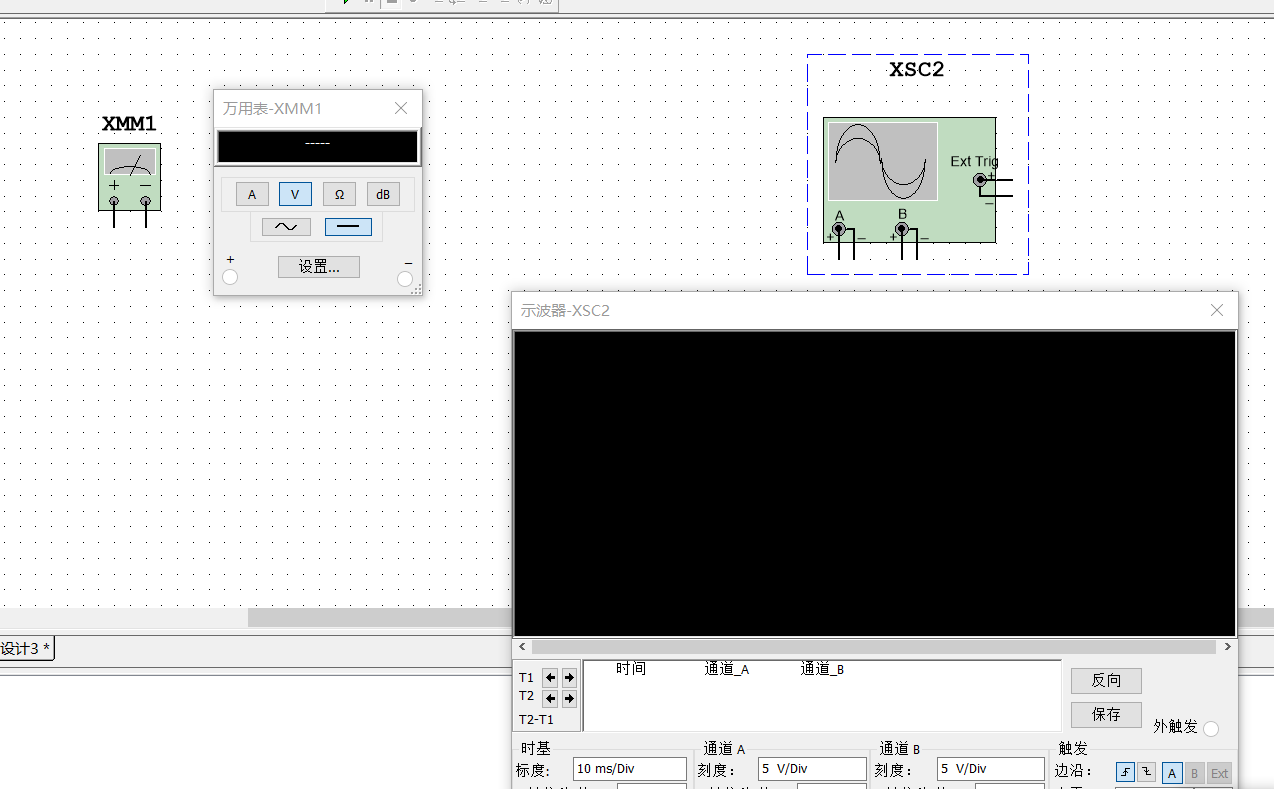1274x789 pixels.
Task: Click the multimeter minus terminal indicator
Action: click(405, 279)
